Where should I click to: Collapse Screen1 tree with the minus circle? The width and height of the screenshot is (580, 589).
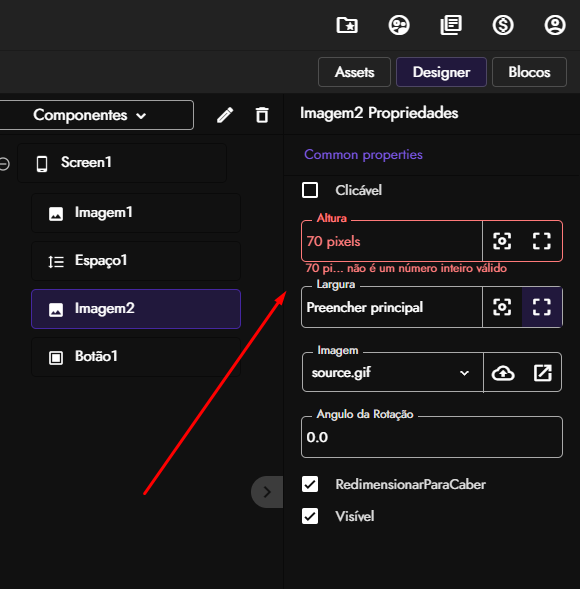pyautogui.click(x=4, y=163)
